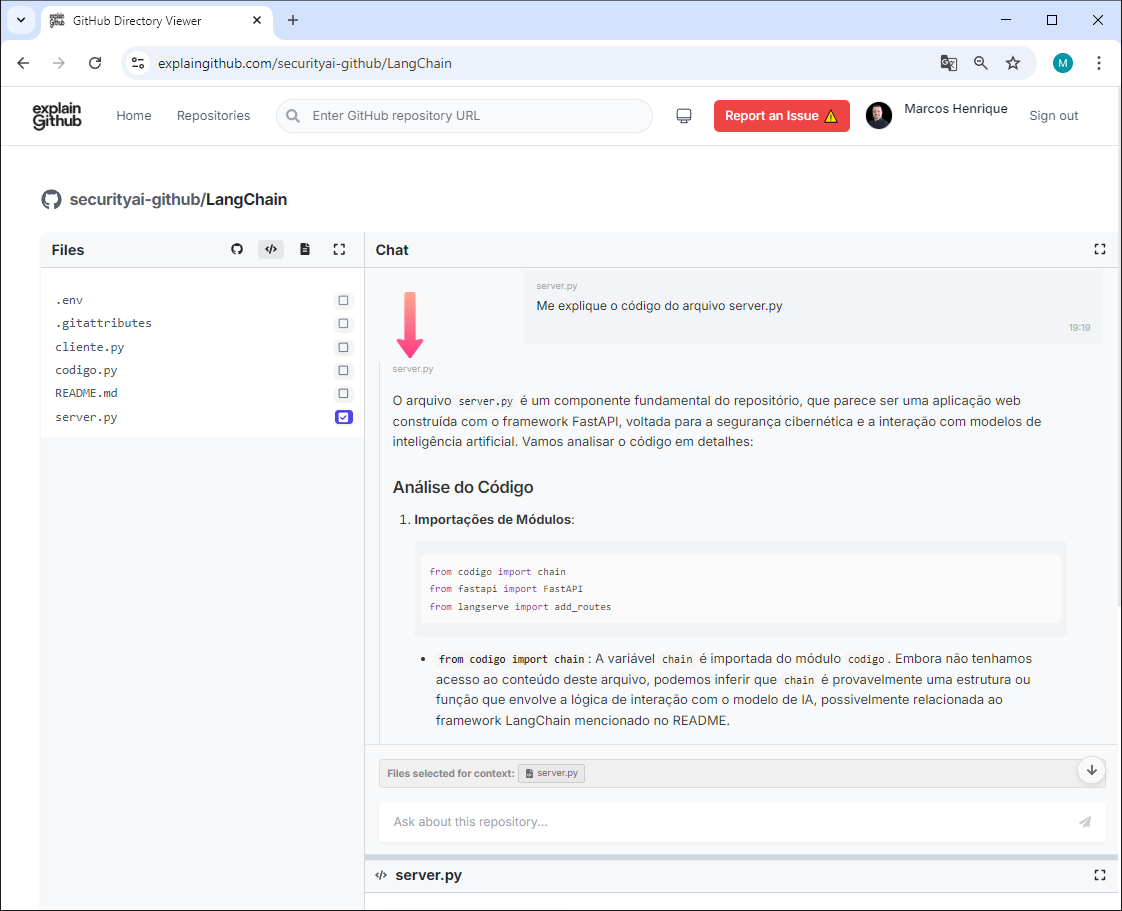The image size is (1122, 911).
Task: Open zoom magnifier icon in address bar
Action: point(980,63)
